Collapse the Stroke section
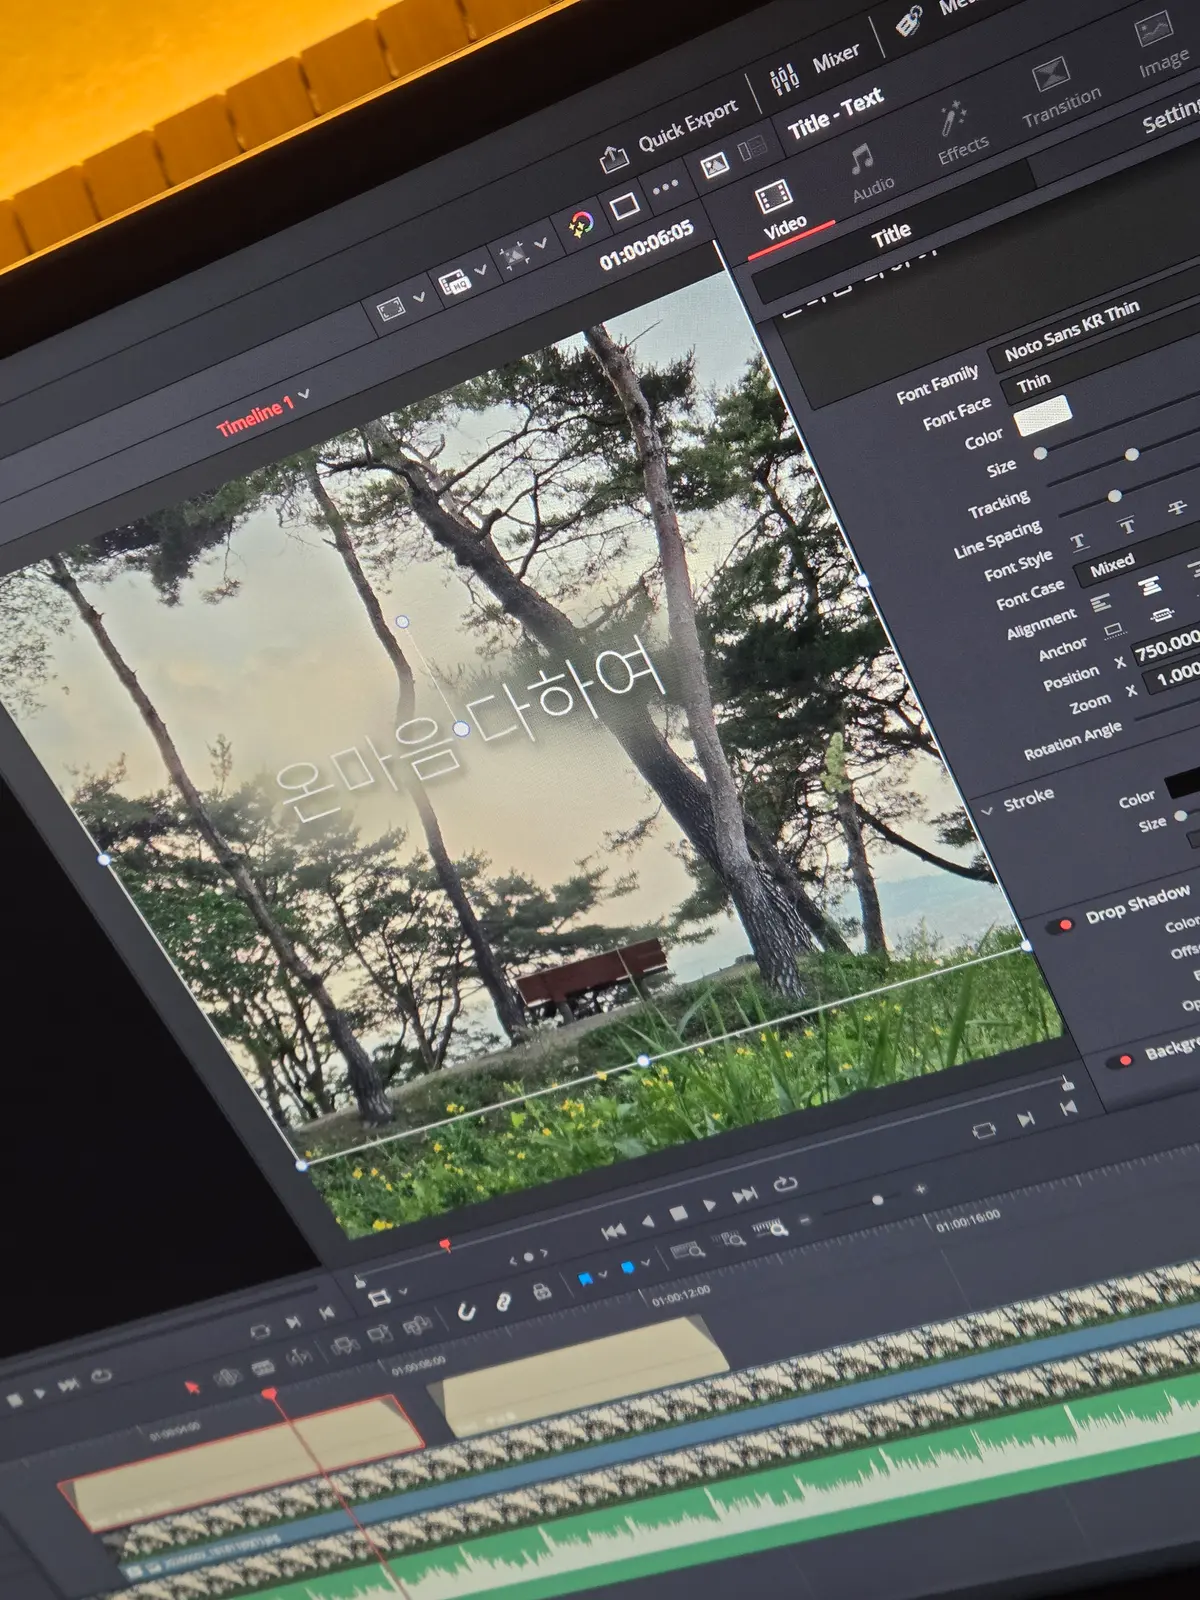 (987, 809)
